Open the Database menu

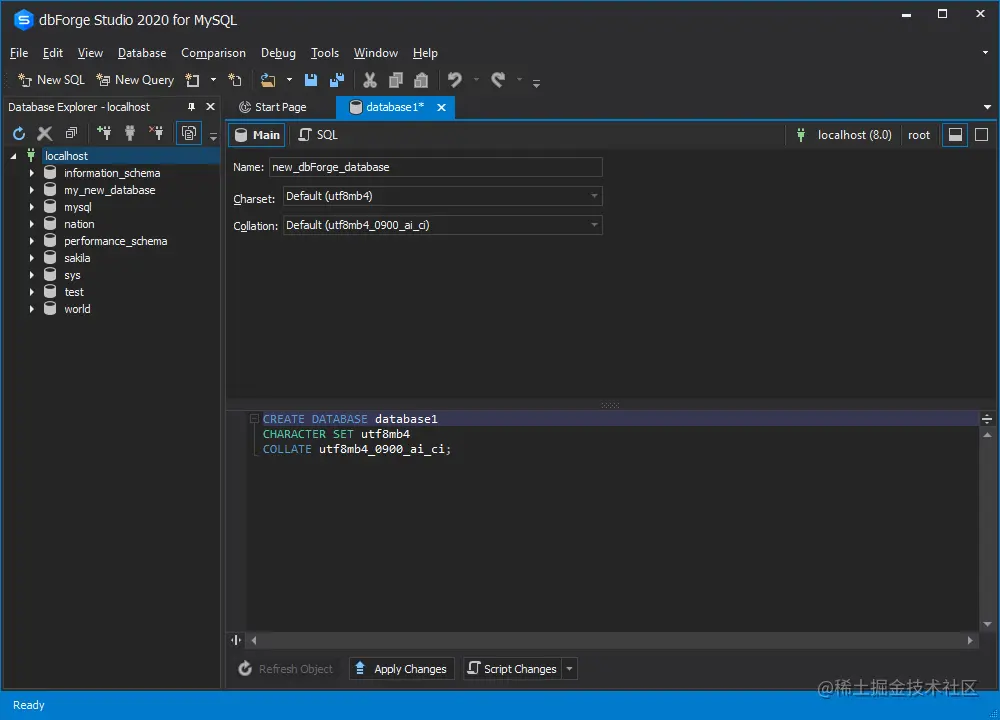pyautogui.click(x=141, y=53)
